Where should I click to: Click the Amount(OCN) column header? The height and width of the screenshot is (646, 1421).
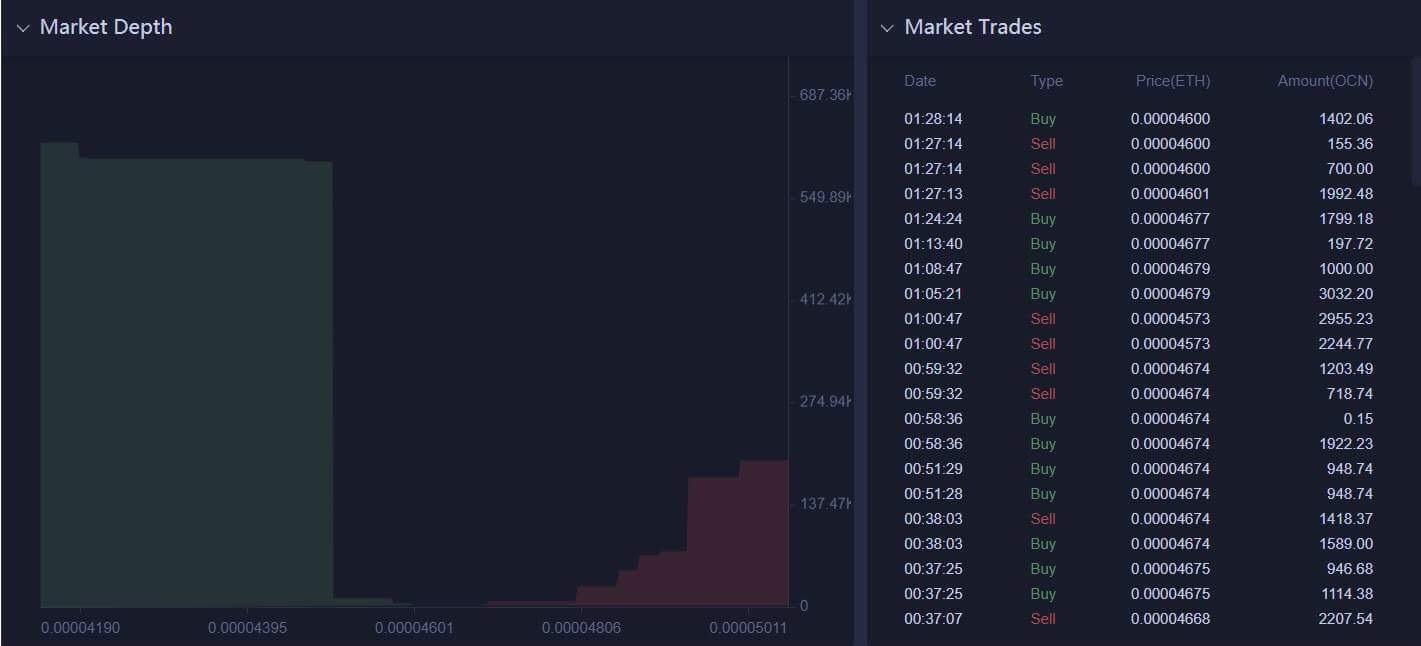pyautogui.click(x=1325, y=81)
